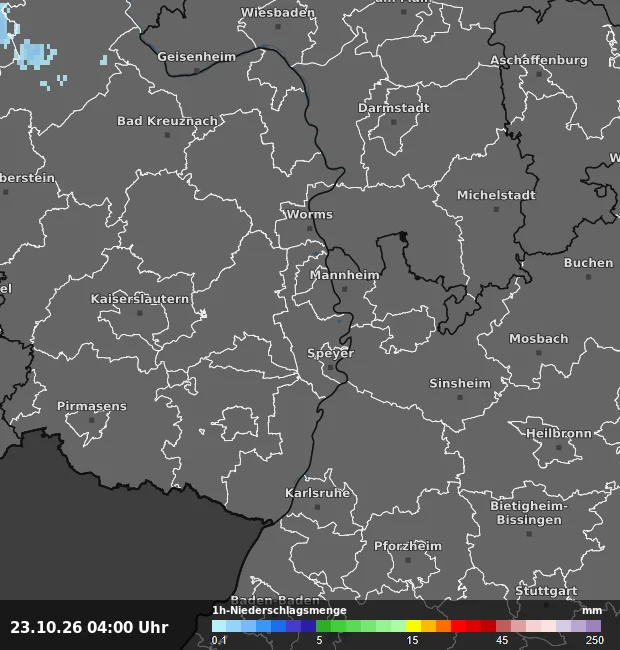This screenshot has width=620, height=650.
Task: Click the Pirmasens city label
Action: tap(92, 406)
